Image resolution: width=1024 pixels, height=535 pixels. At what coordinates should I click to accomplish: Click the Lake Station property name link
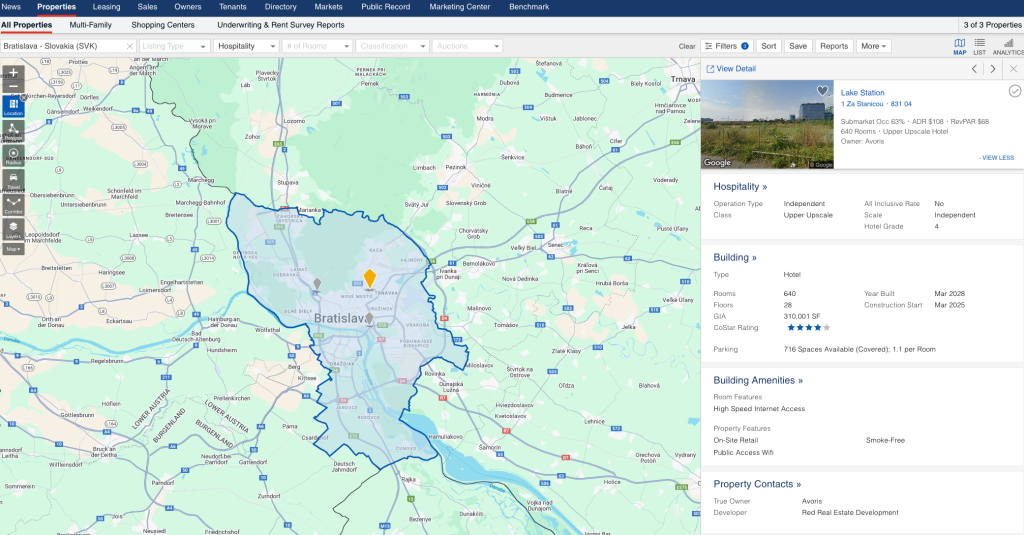[863, 93]
